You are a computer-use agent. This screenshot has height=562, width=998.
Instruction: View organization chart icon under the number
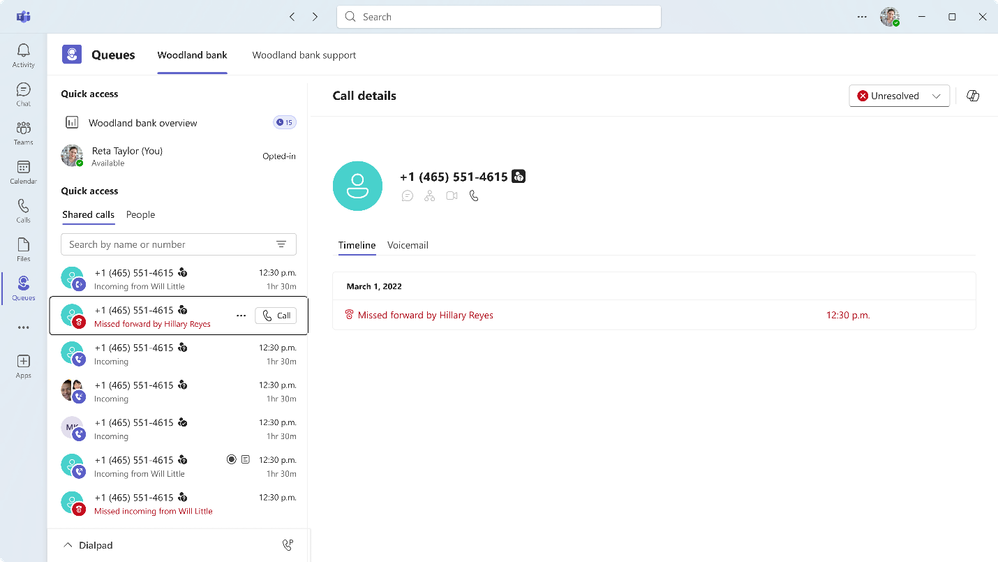pyautogui.click(x=430, y=196)
